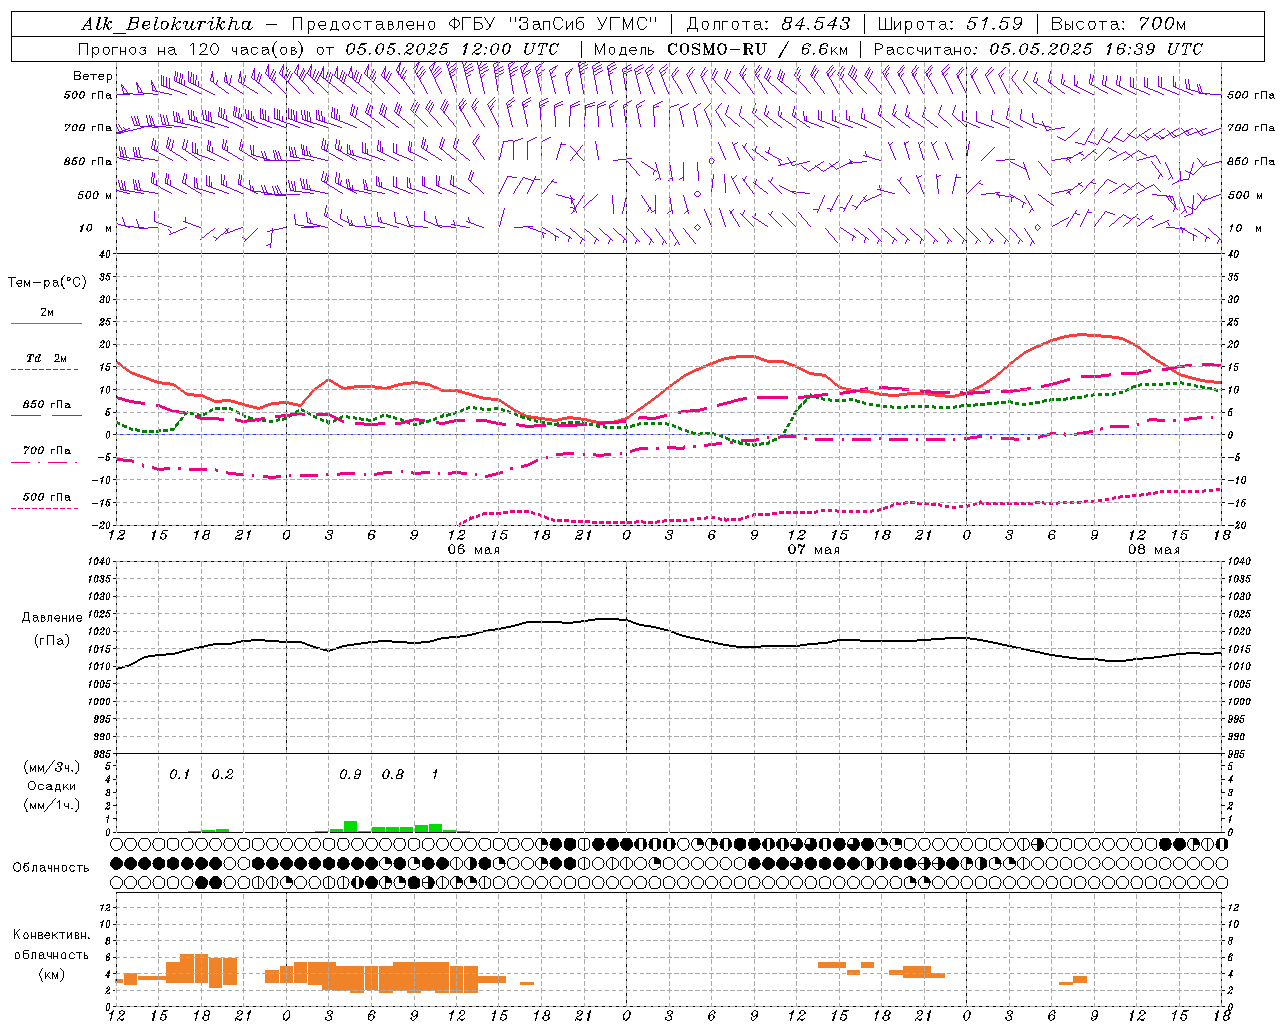
Task: Click the model name COSMO-RU / 6.6км
Action: [x=757, y=49]
